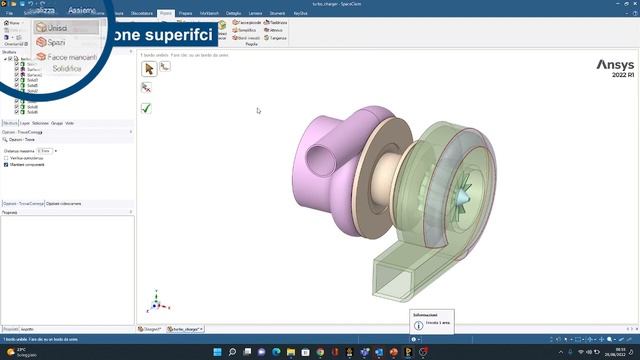640x360 pixels.
Task: Switch to the Prepara ribbon tab
Action: tap(185, 13)
